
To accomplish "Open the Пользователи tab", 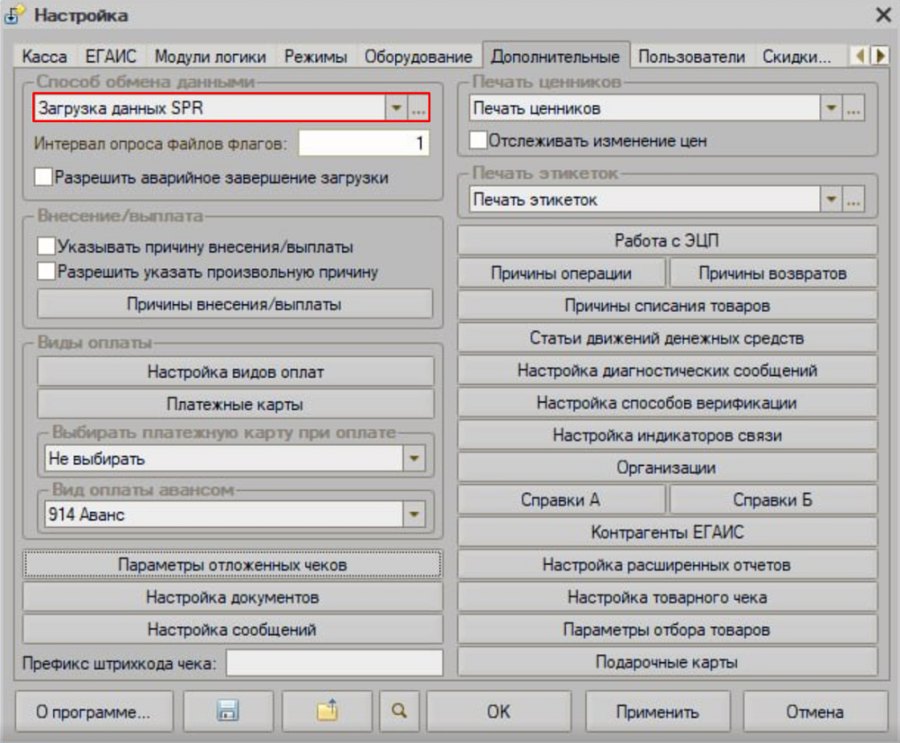I will coord(692,56).
